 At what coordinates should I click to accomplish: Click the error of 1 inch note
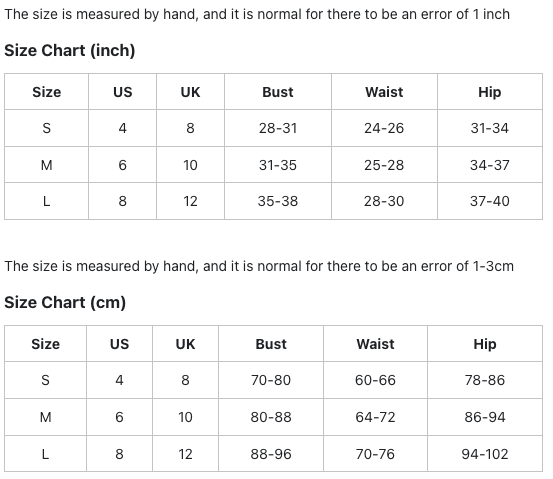click(257, 14)
